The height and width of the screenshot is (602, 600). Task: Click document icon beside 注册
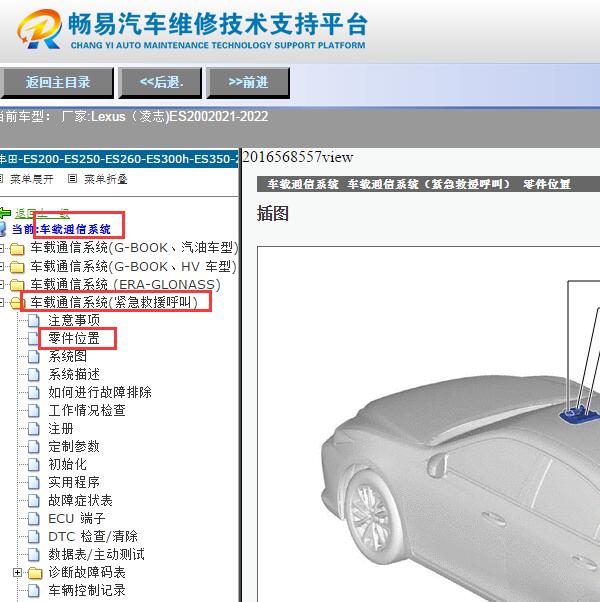pyautogui.click(x=34, y=429)
